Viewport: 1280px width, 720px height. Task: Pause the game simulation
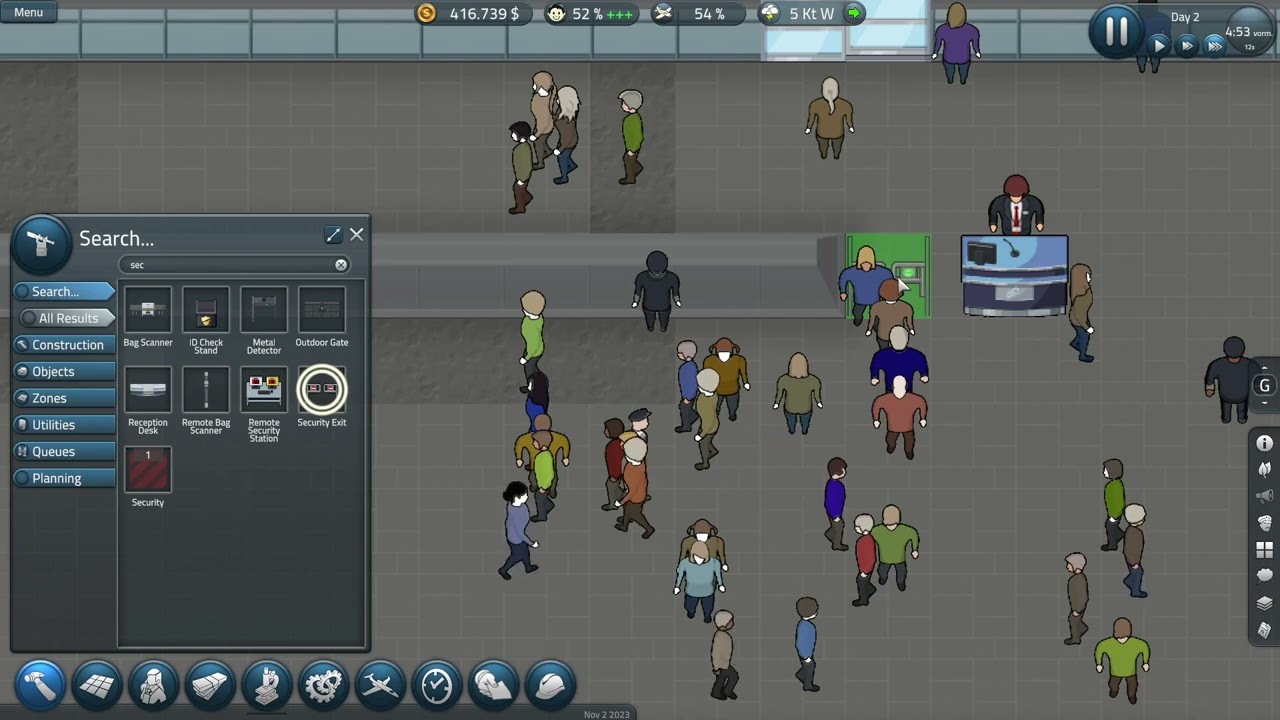click(1116, 31)
